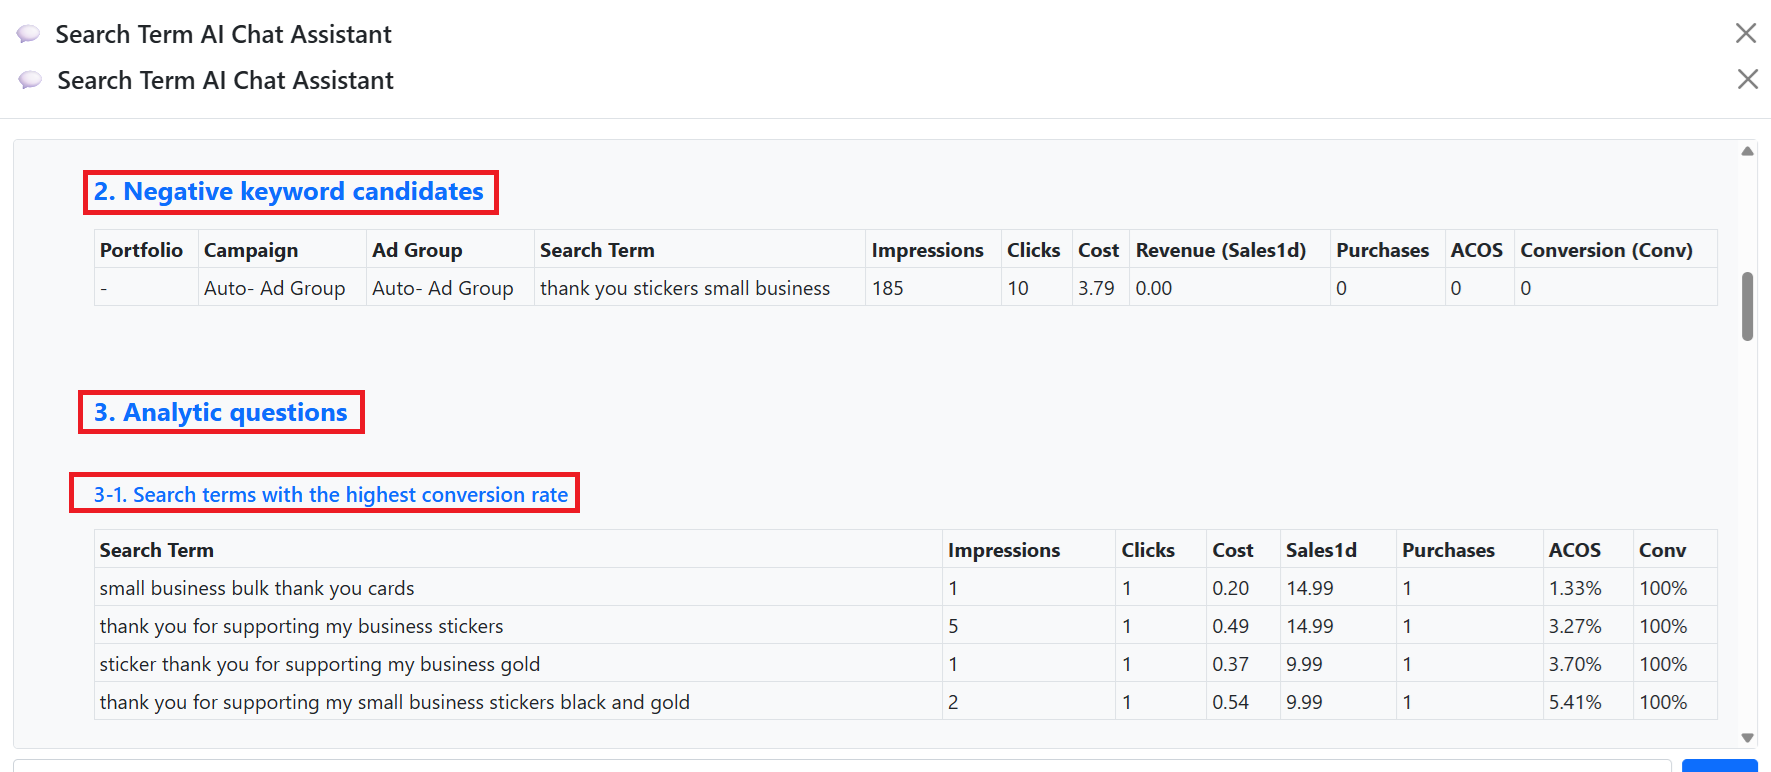
Task: Click the scrollbar down arrow
Action: point(1747,738)
